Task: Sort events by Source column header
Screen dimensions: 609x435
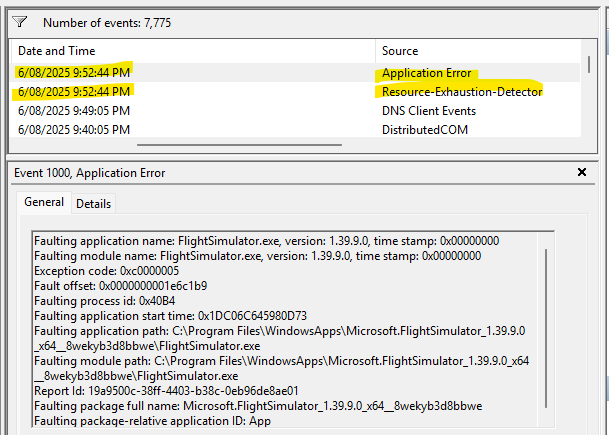Action: [400, 50]
